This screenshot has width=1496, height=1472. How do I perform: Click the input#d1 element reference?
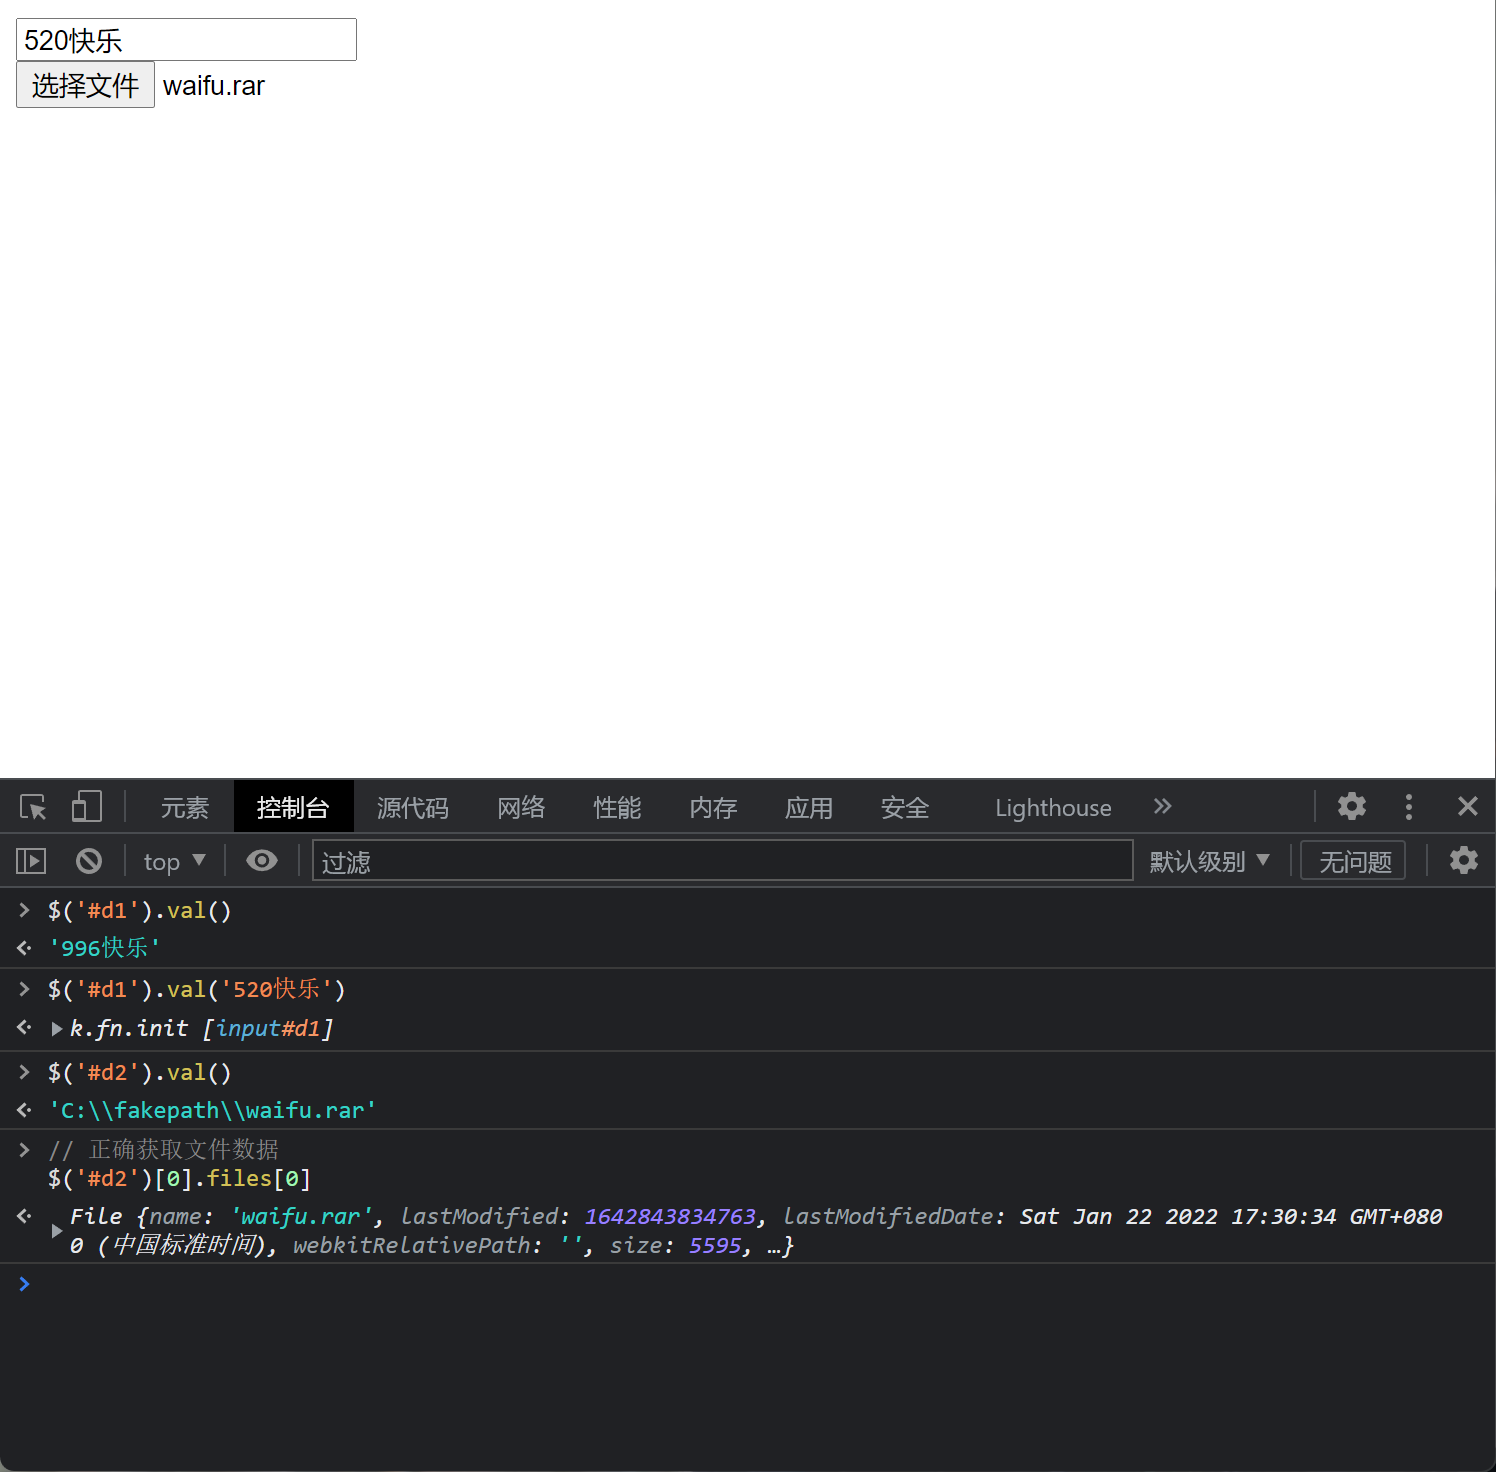(x=268, y=1028)
